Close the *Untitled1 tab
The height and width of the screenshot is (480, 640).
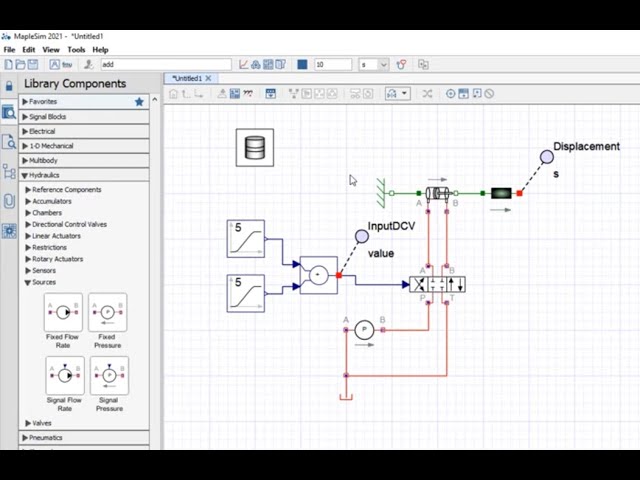click(x=209, y=78)
